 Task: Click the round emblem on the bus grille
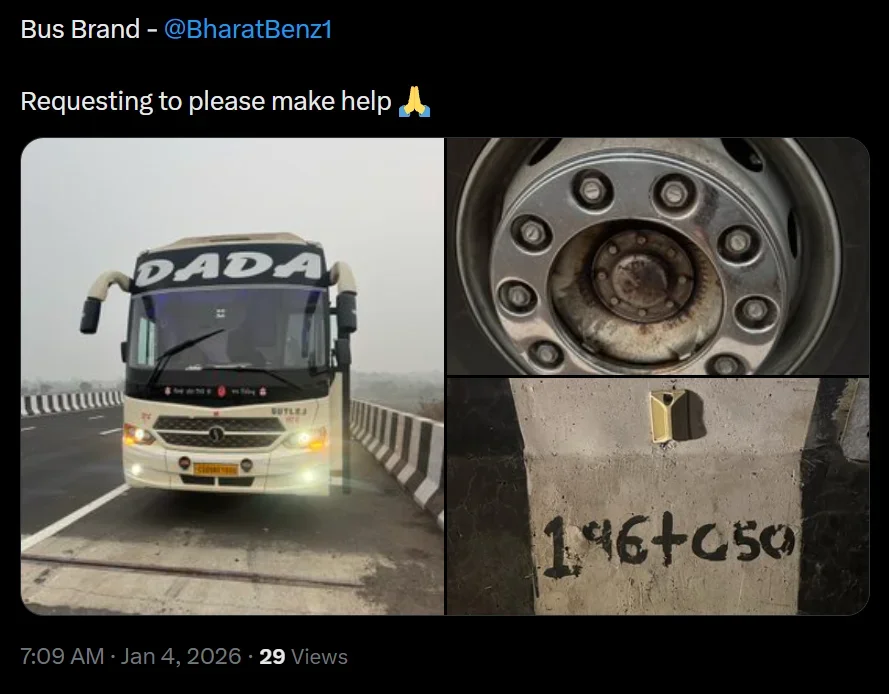[x=217, y=434]
